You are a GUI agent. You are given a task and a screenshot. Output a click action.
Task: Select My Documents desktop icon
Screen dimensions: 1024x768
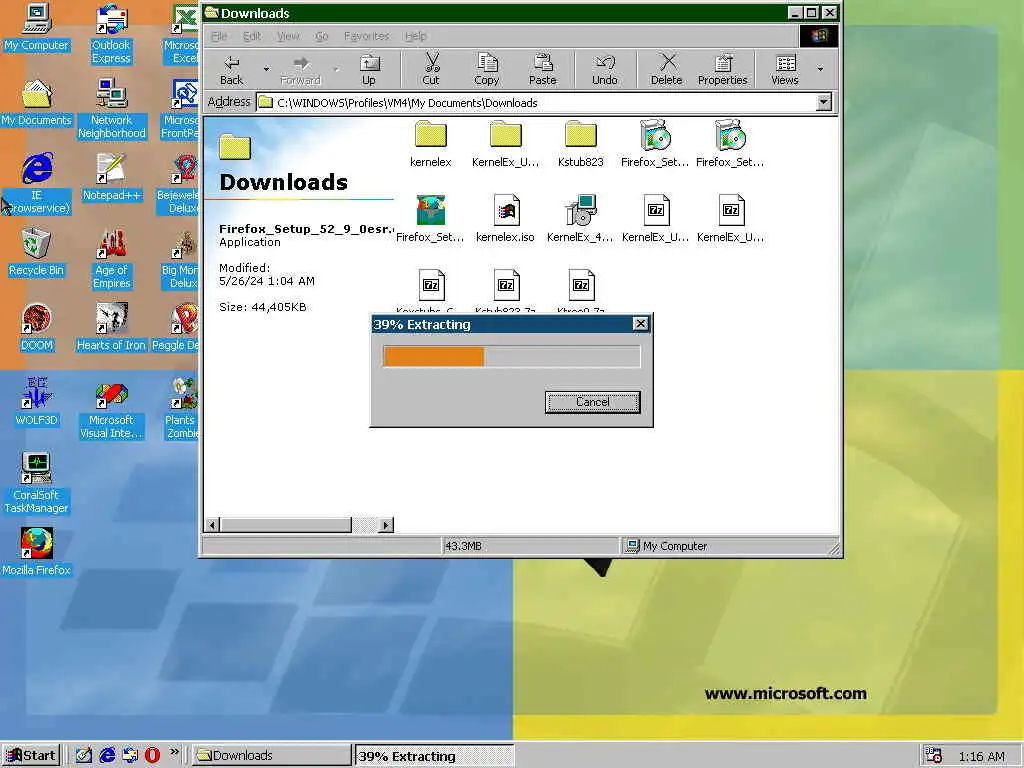coord(37,103)
